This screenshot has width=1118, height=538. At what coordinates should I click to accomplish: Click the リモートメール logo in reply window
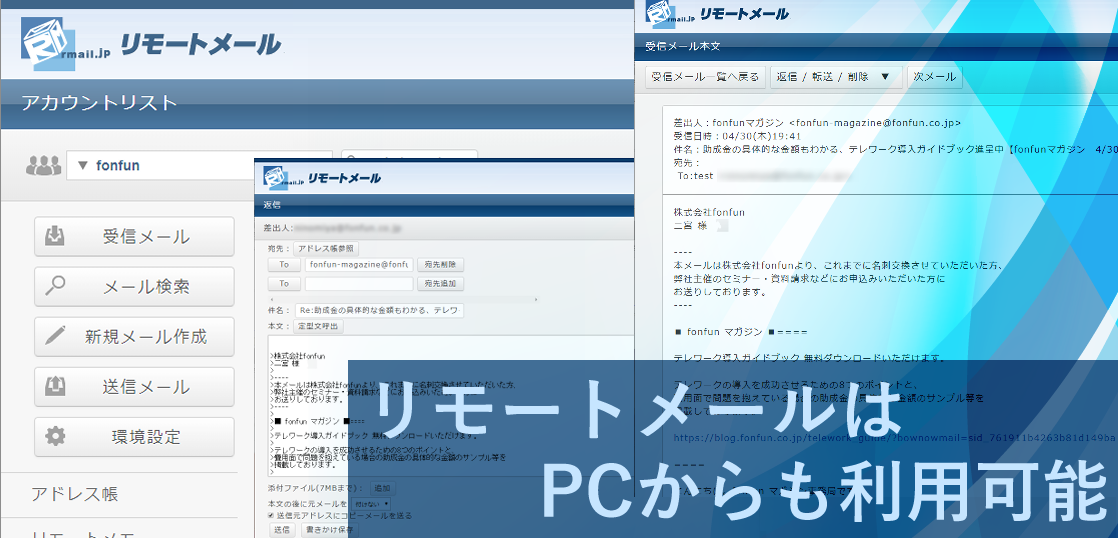(x=322, y=177)
